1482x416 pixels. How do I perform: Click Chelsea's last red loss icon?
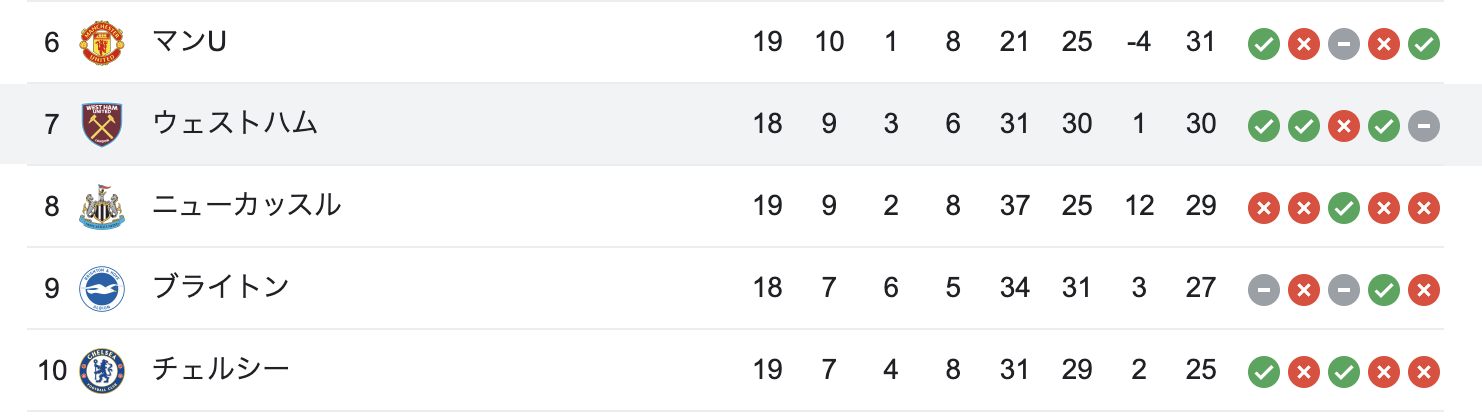tap(1423, 372)
